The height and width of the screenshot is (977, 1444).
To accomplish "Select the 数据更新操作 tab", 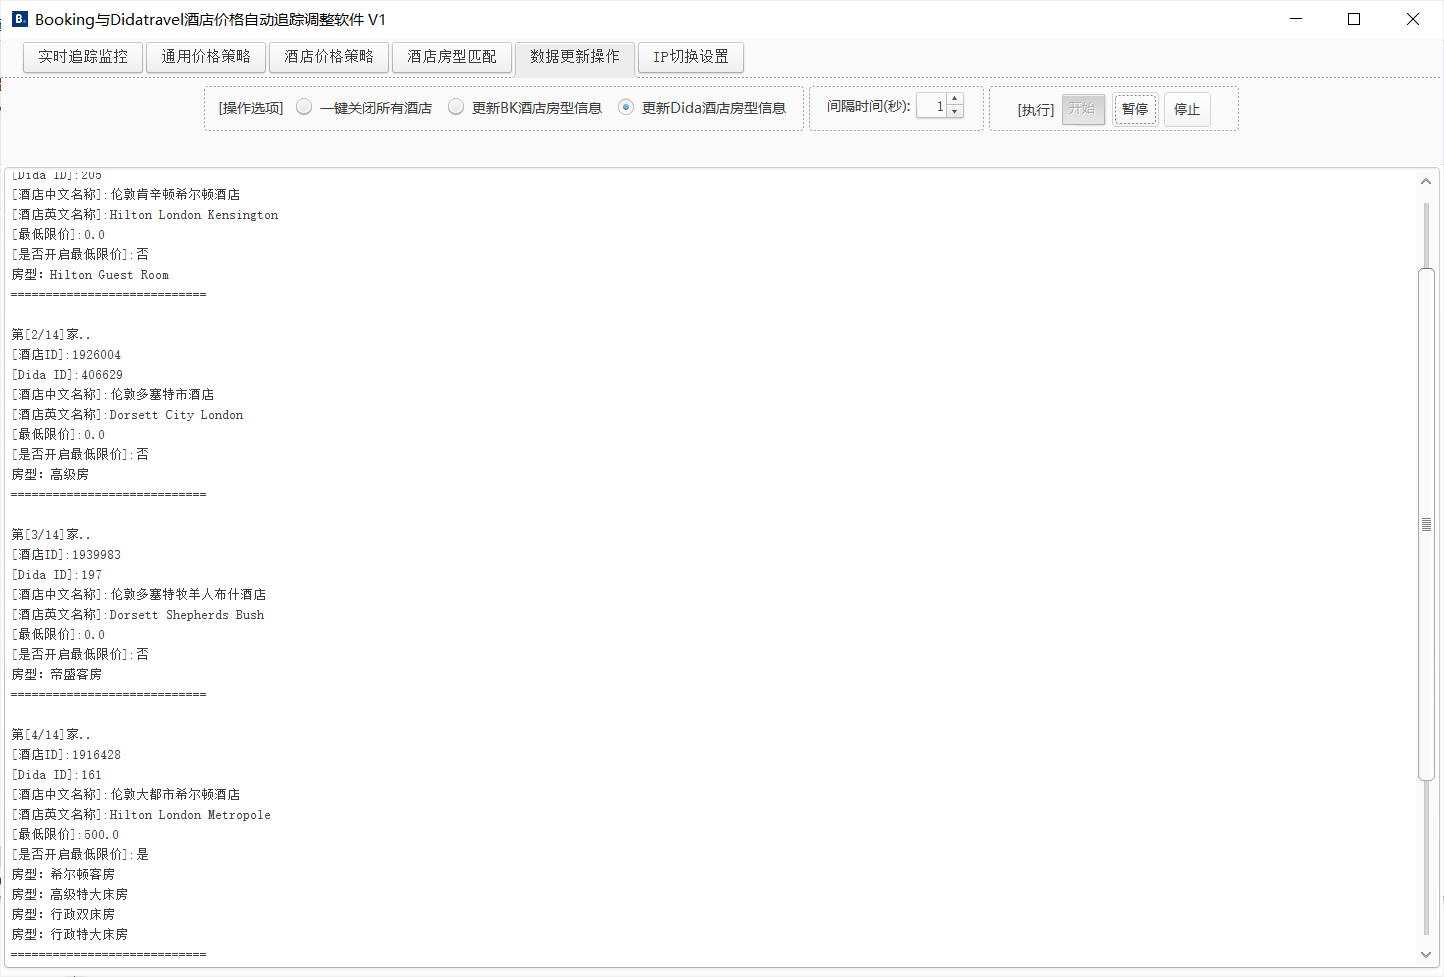I will point(575,57).
